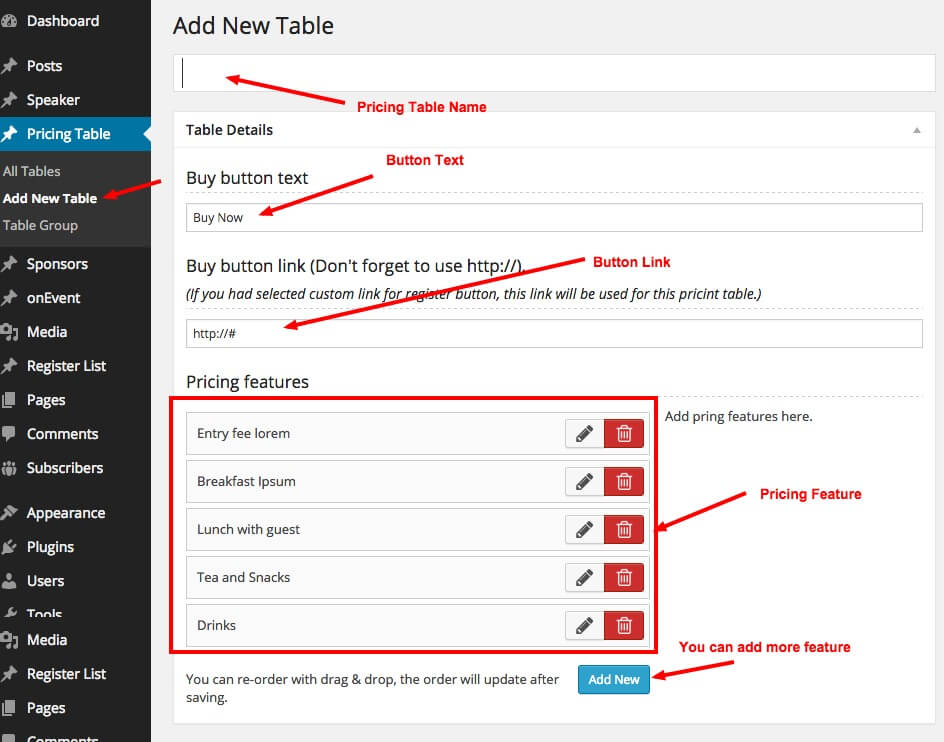Click trash icon beside Breakfast Ipsum
This screenshot has width=944, height=742.
(624, 481)
